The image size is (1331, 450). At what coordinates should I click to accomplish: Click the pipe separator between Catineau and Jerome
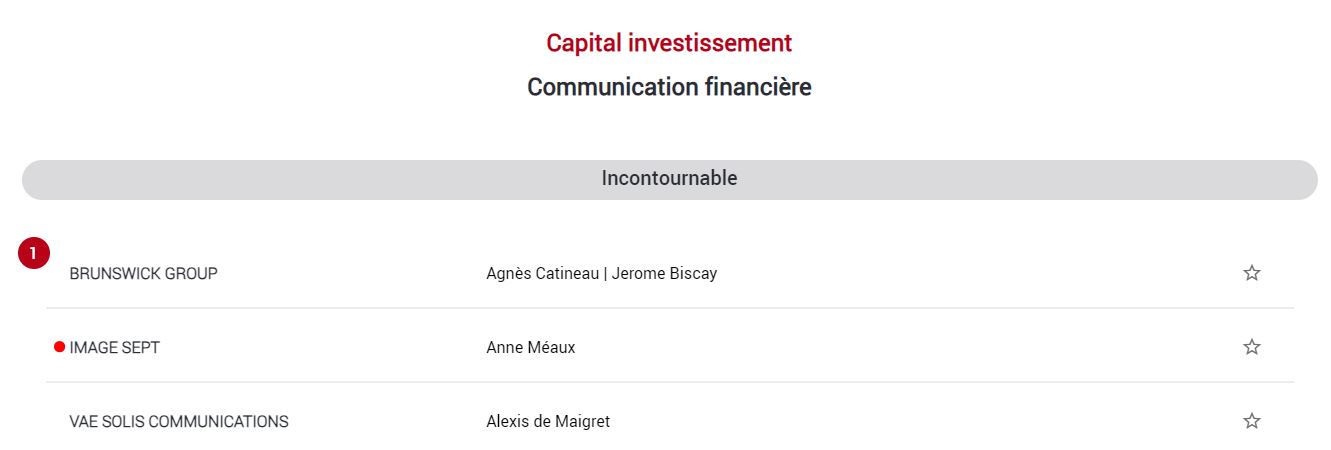pos(605,273)
